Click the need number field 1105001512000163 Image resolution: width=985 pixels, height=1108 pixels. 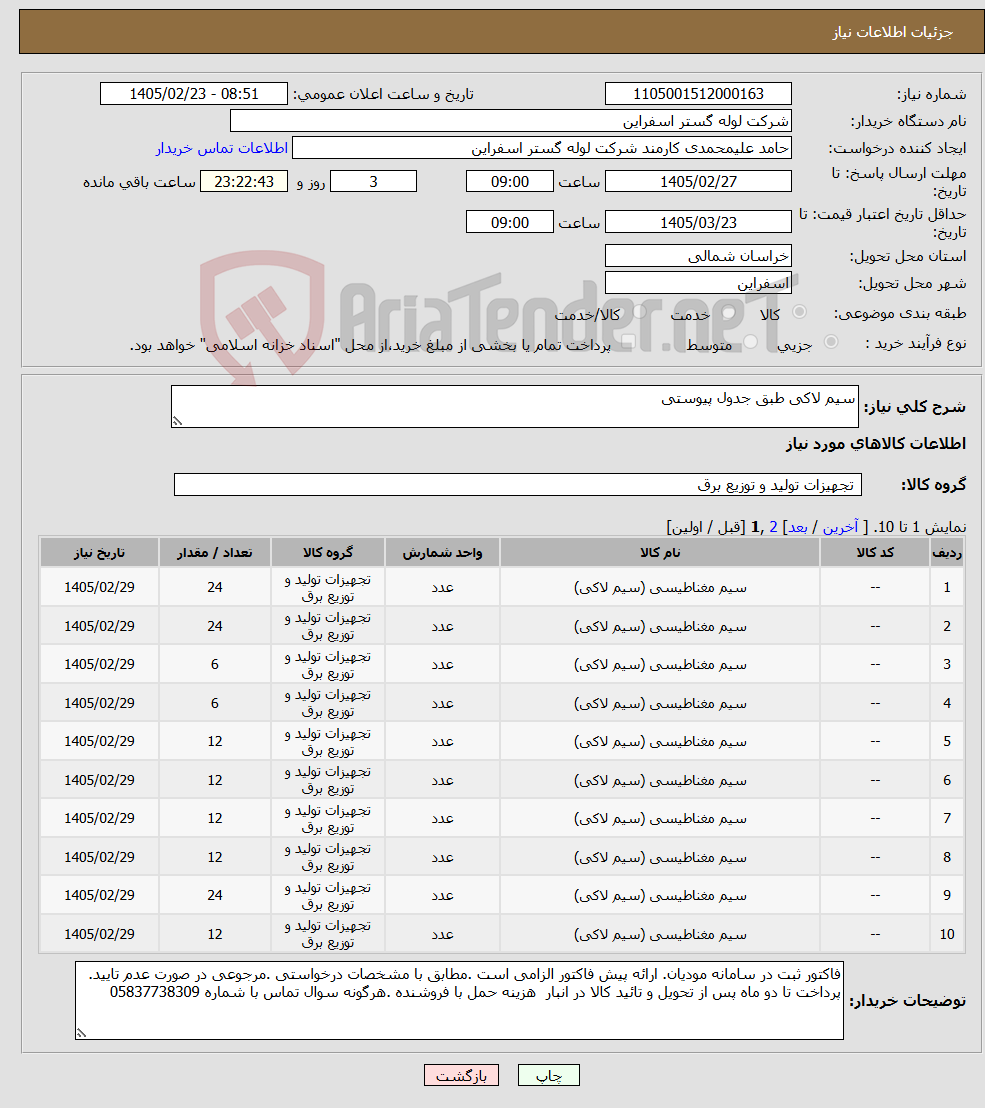click(x=698, y=94)
